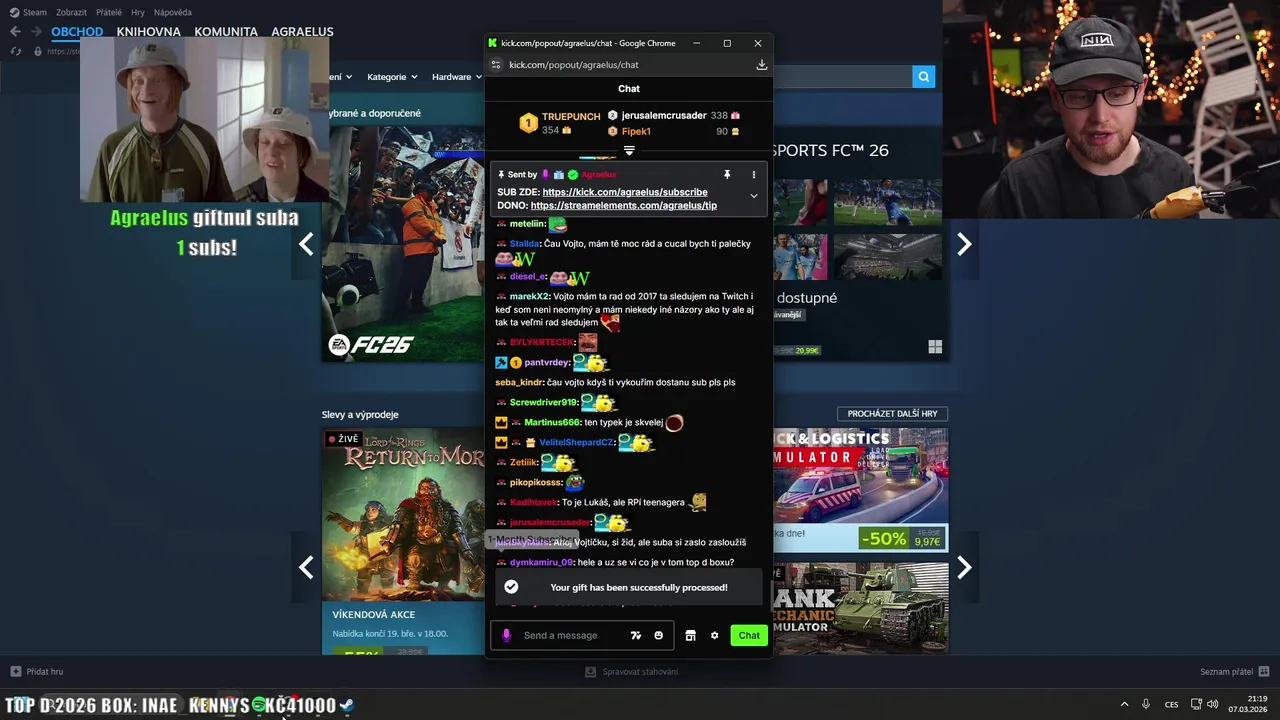This screenshot has height=720, width=1280.
Task: Click Přidat hru at Steam bottom
Action: pos(37,672)
